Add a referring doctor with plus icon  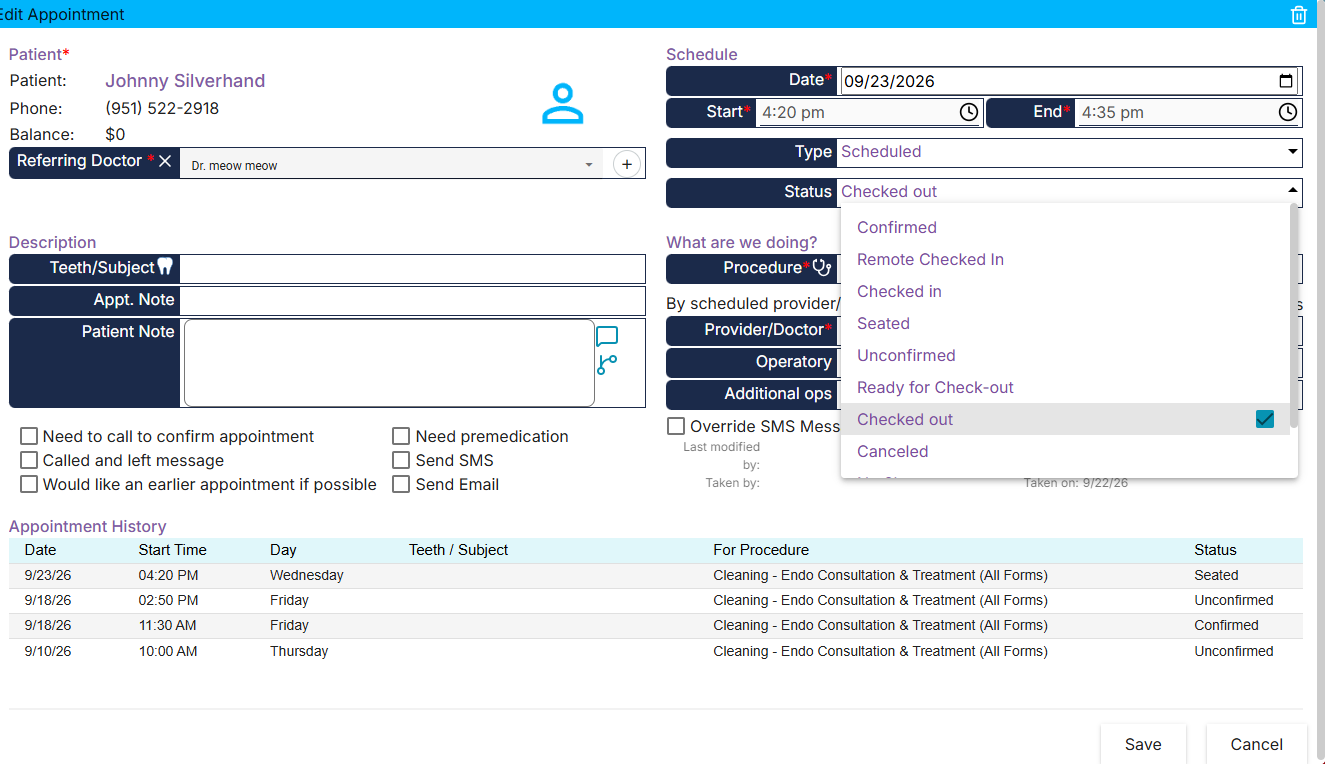click(627, 164)
